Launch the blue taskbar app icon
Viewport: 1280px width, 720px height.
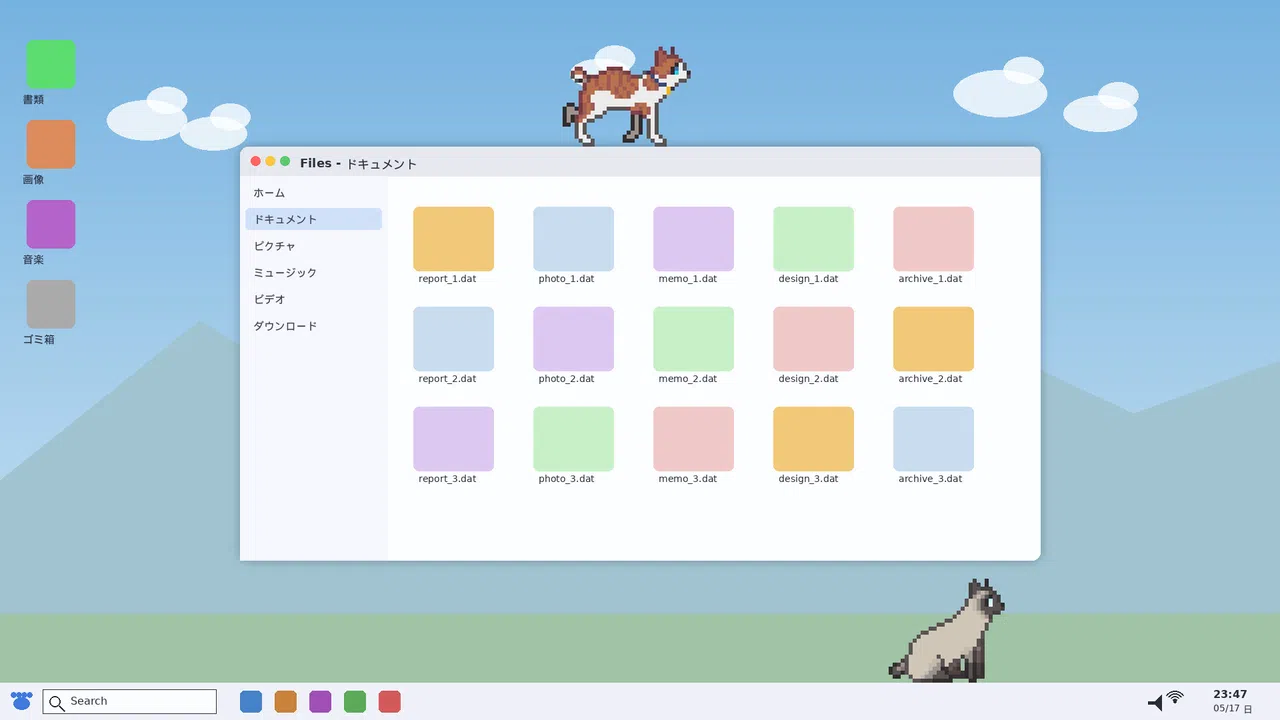point(251,702)
